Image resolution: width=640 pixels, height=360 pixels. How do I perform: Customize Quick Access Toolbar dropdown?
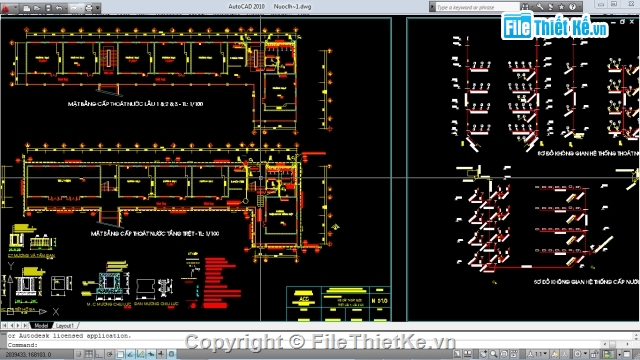coord(98,8)
